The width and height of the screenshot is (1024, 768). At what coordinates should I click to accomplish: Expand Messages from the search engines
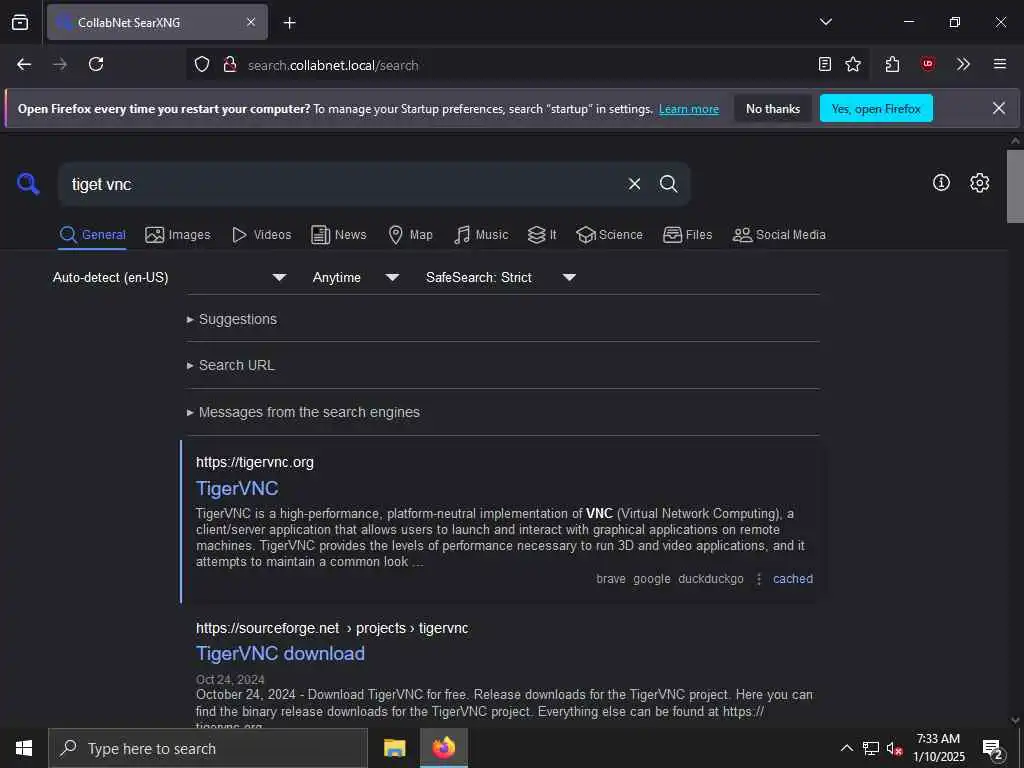tap(304, 413)
